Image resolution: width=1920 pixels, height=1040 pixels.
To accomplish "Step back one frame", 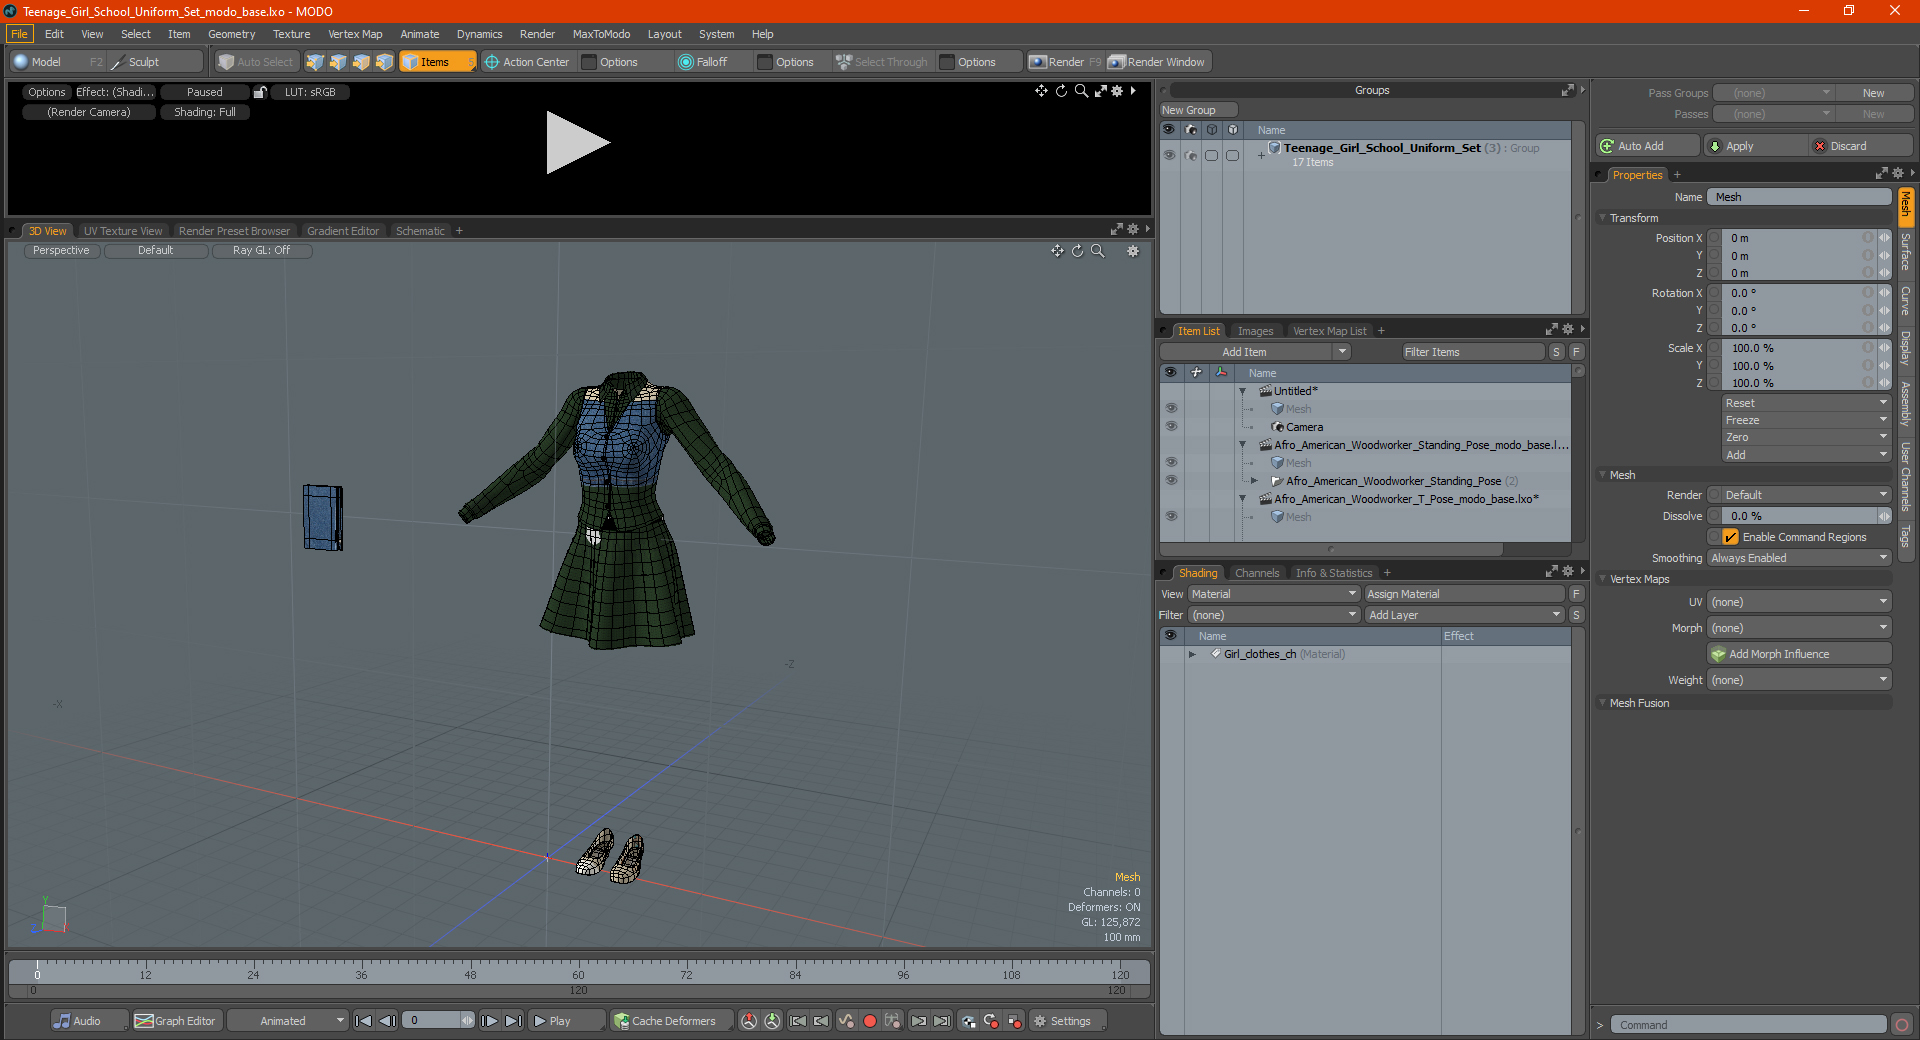I will point(387,1021).
